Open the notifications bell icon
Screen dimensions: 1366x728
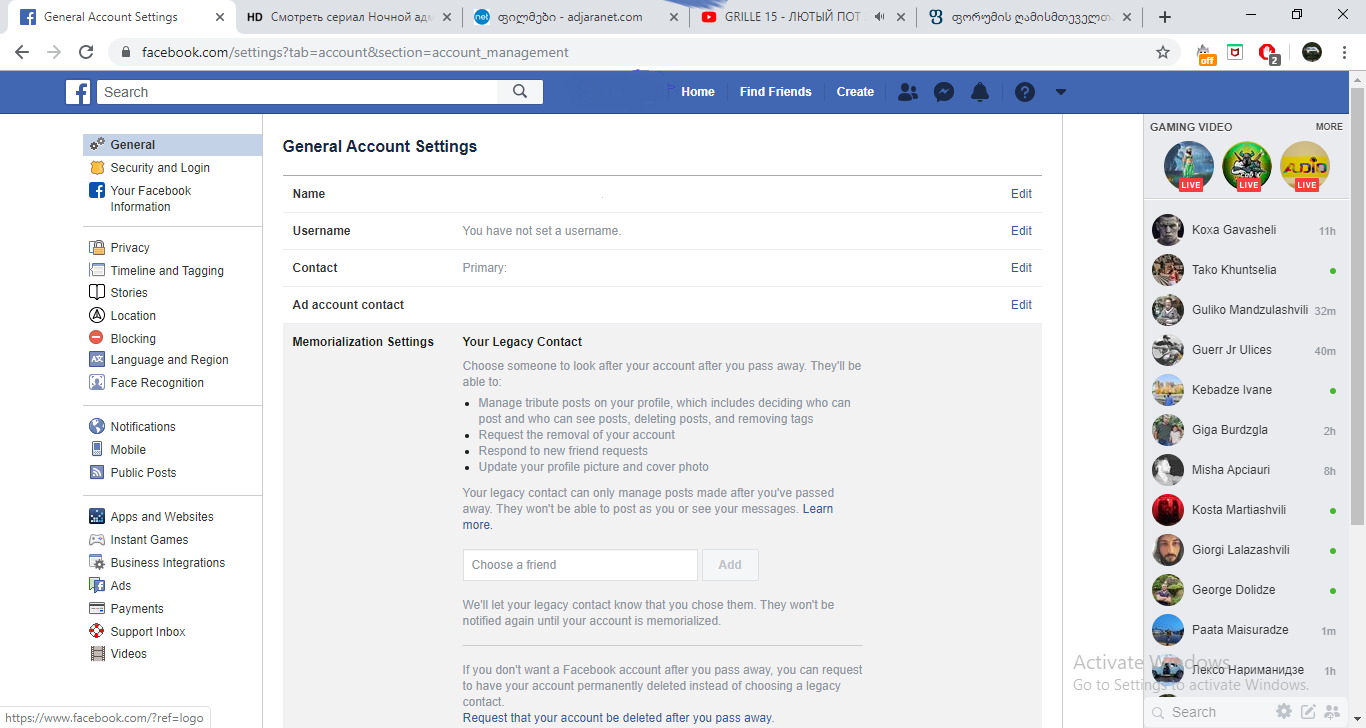[980, 92]
